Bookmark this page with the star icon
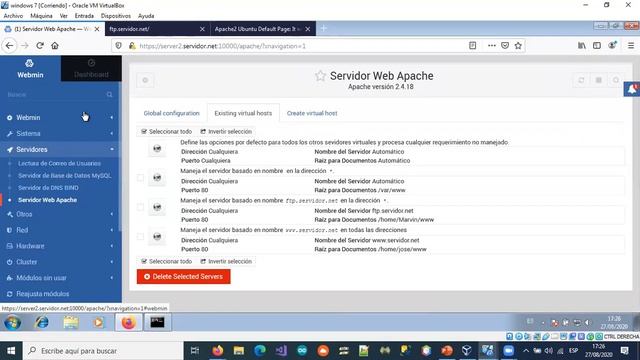Image resolution: width=640 pixels, height=360 pixels. [518, 46]
